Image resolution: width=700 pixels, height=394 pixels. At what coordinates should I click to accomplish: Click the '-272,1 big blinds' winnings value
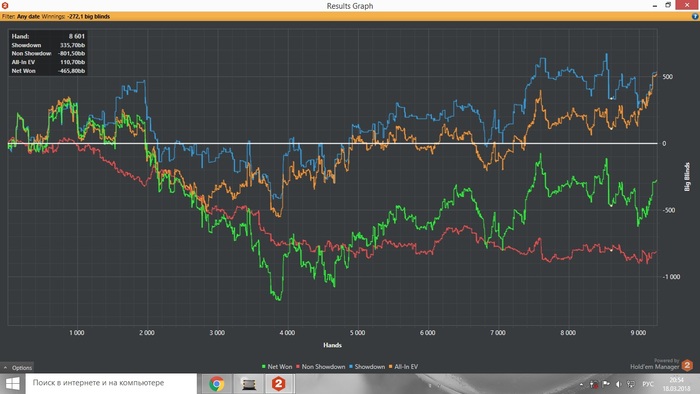pos(88,17)
